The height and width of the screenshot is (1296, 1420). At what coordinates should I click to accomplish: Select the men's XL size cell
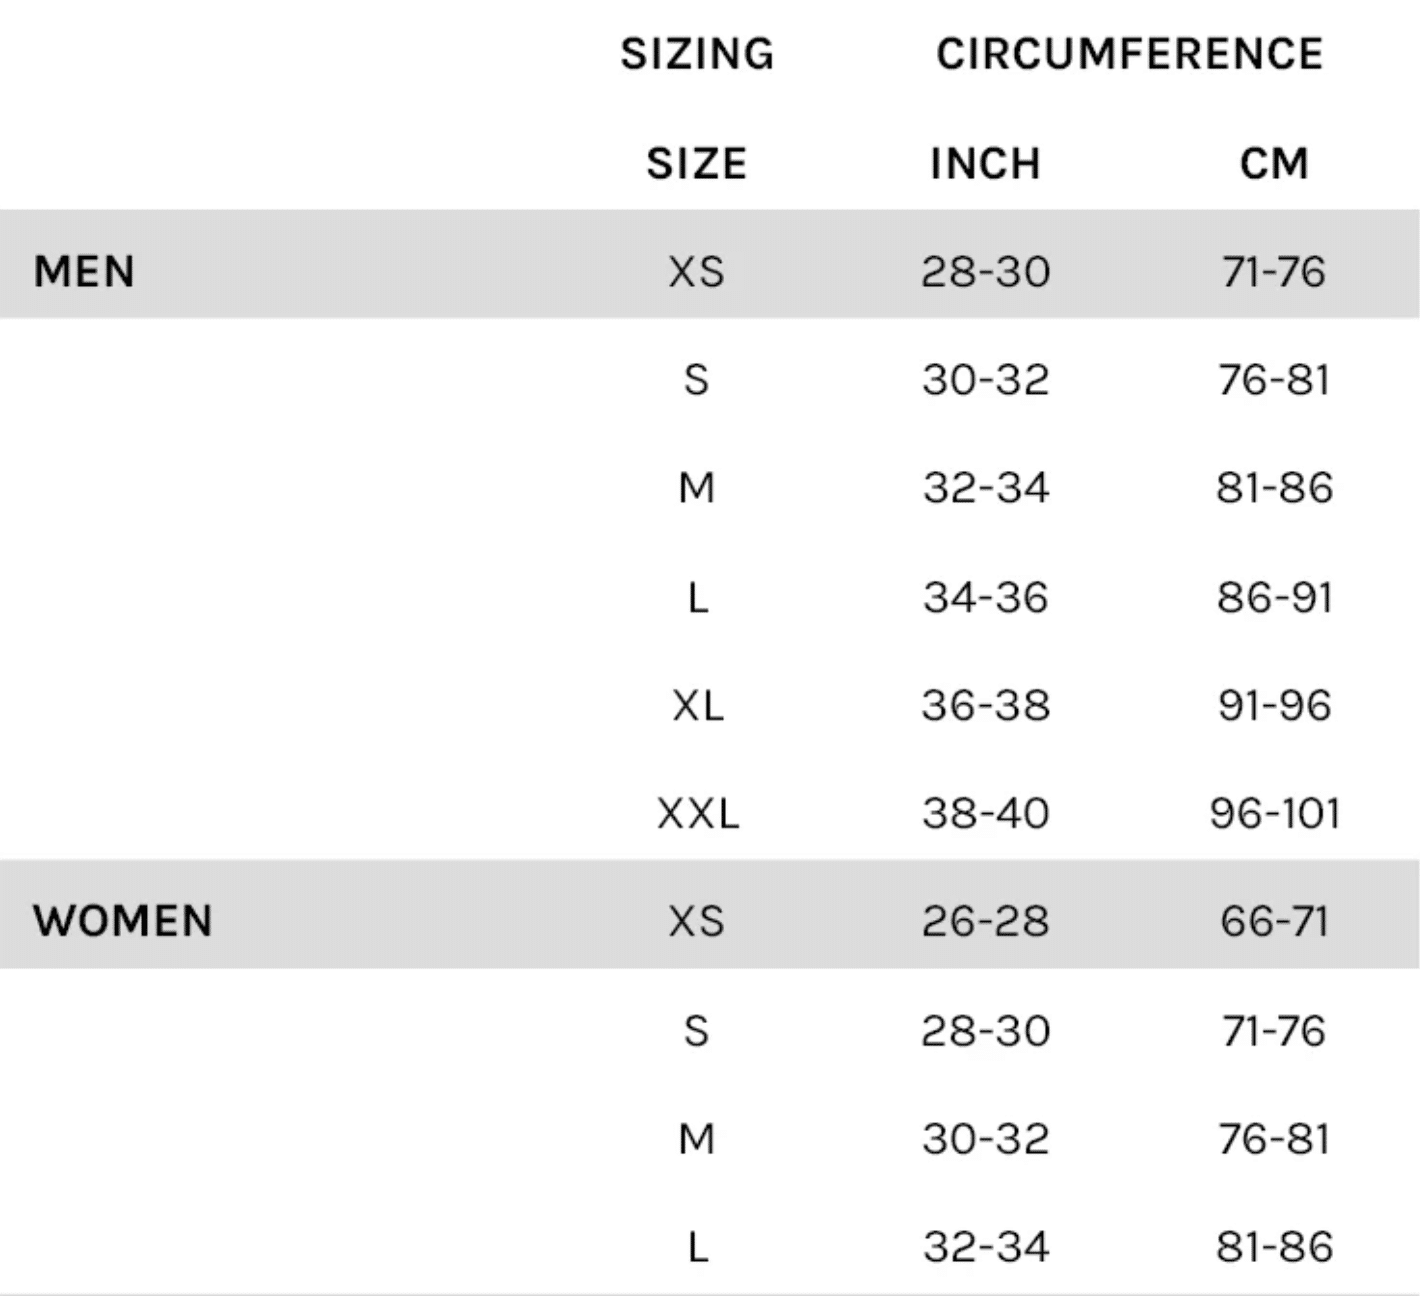[x=698, y=706]
